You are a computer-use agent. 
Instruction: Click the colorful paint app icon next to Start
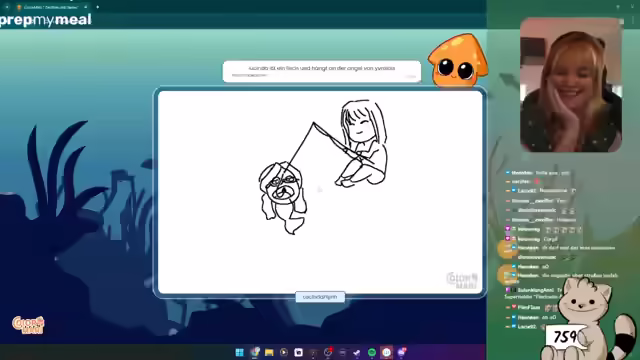click(255, 352)
